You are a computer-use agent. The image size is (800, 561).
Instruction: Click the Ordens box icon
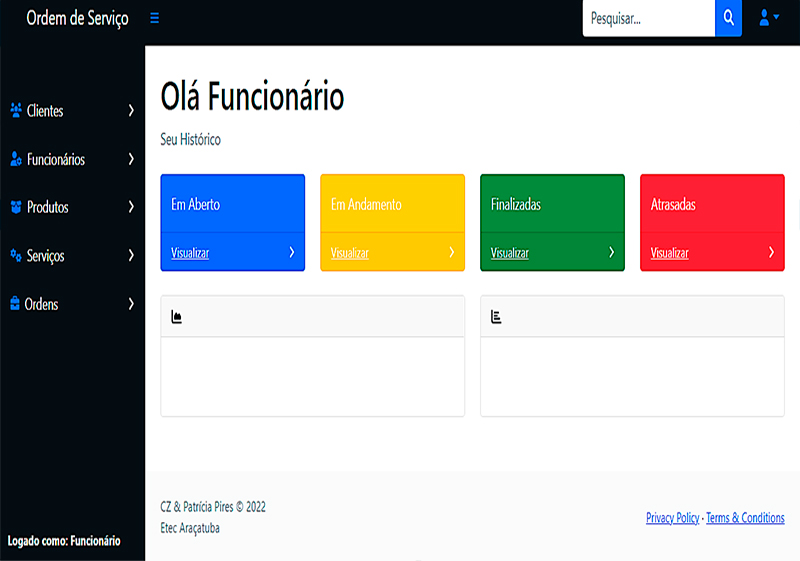point(15,304)
